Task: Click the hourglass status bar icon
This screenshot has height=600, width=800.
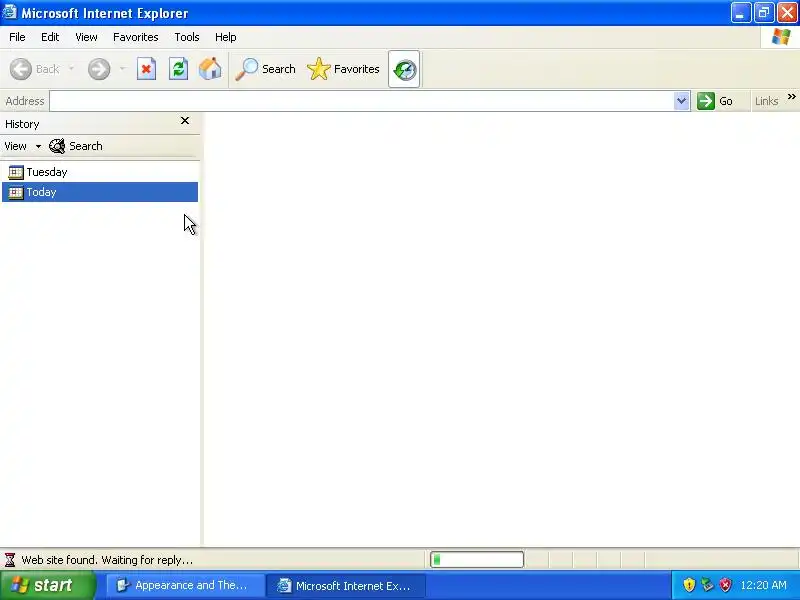Action: (x=10, y=560)
